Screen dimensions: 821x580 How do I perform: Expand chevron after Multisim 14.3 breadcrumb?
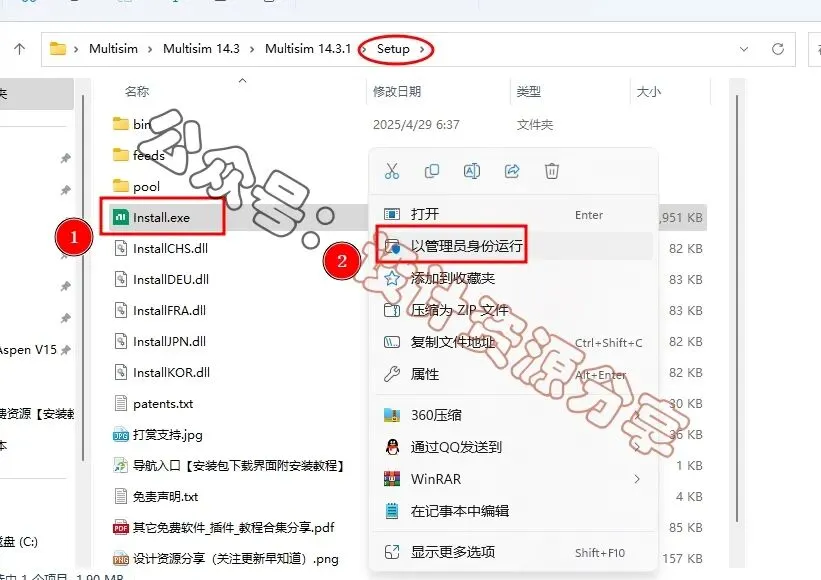pyautogui.click(x=252, y=49)
